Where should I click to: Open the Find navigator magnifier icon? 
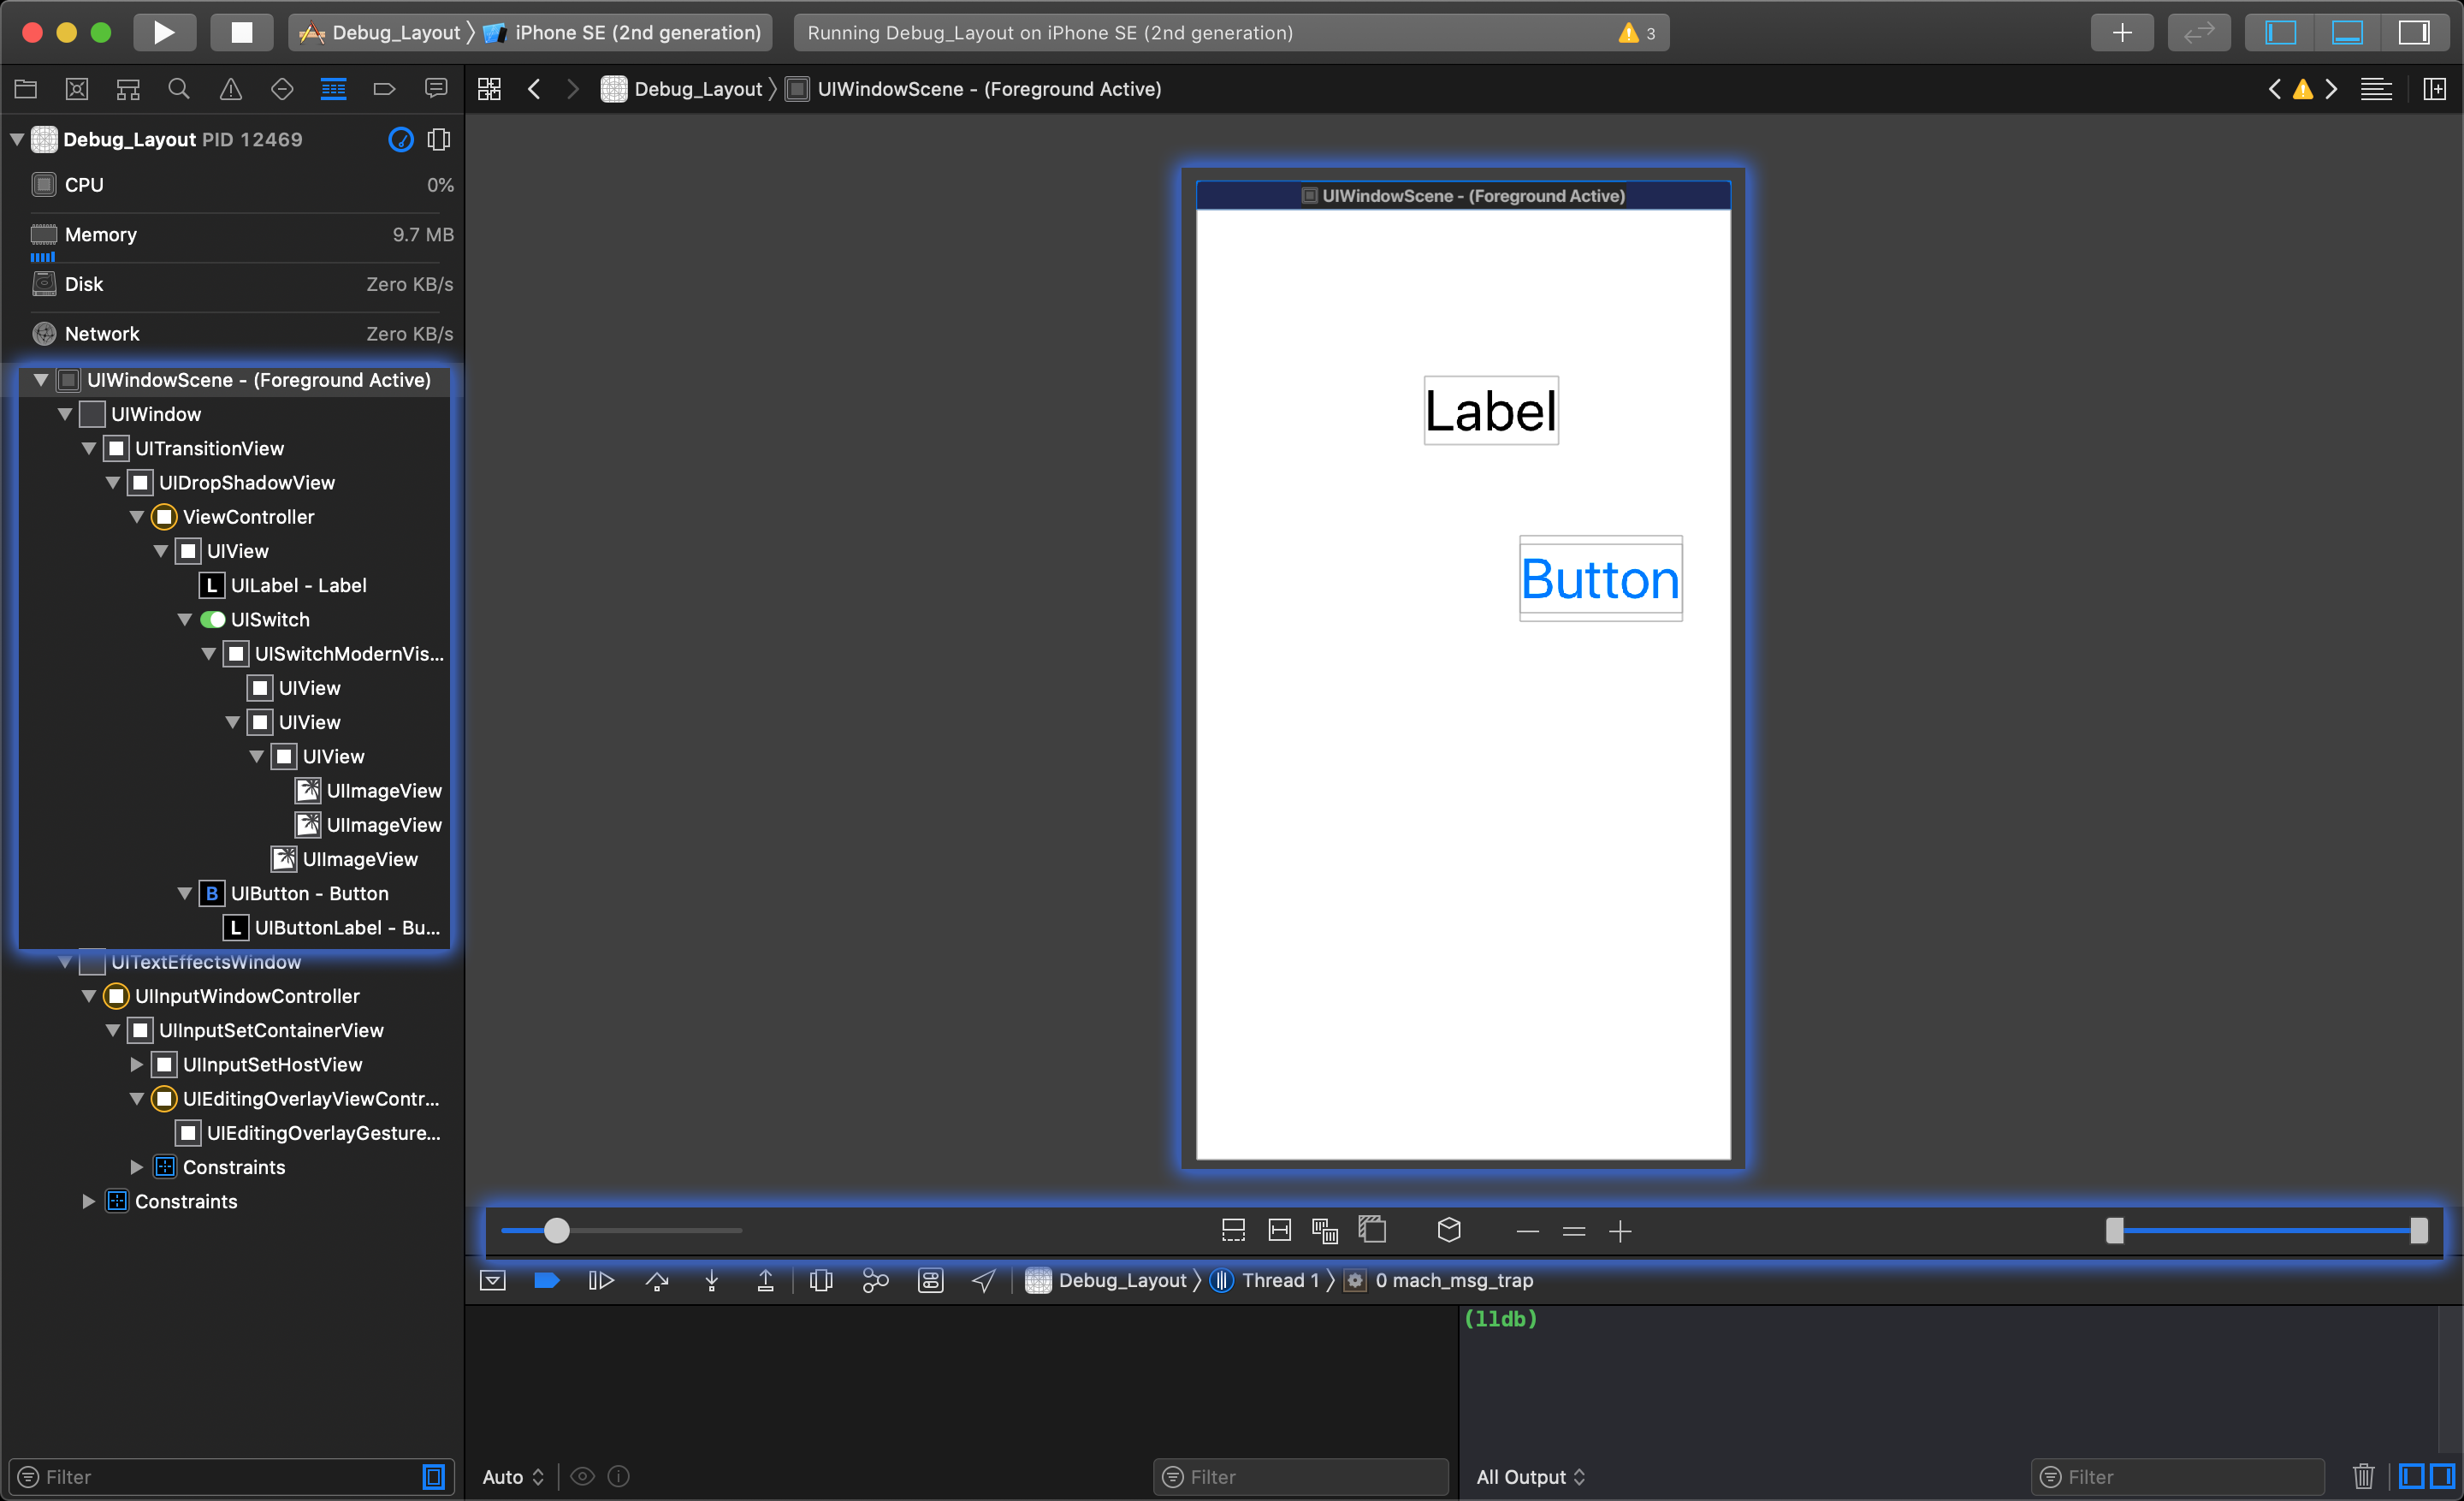[x=179, y=89]
